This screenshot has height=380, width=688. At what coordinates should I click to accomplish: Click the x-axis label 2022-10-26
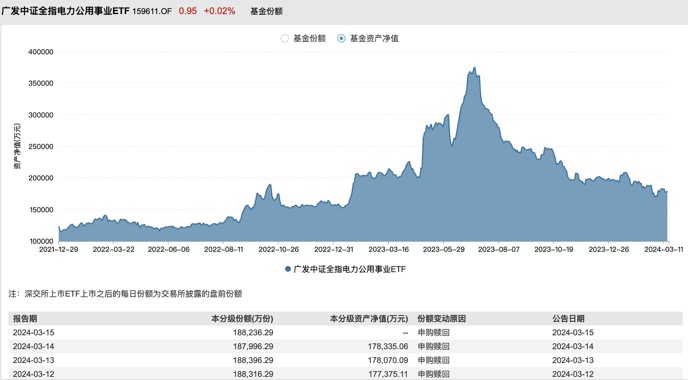point(279,249)
